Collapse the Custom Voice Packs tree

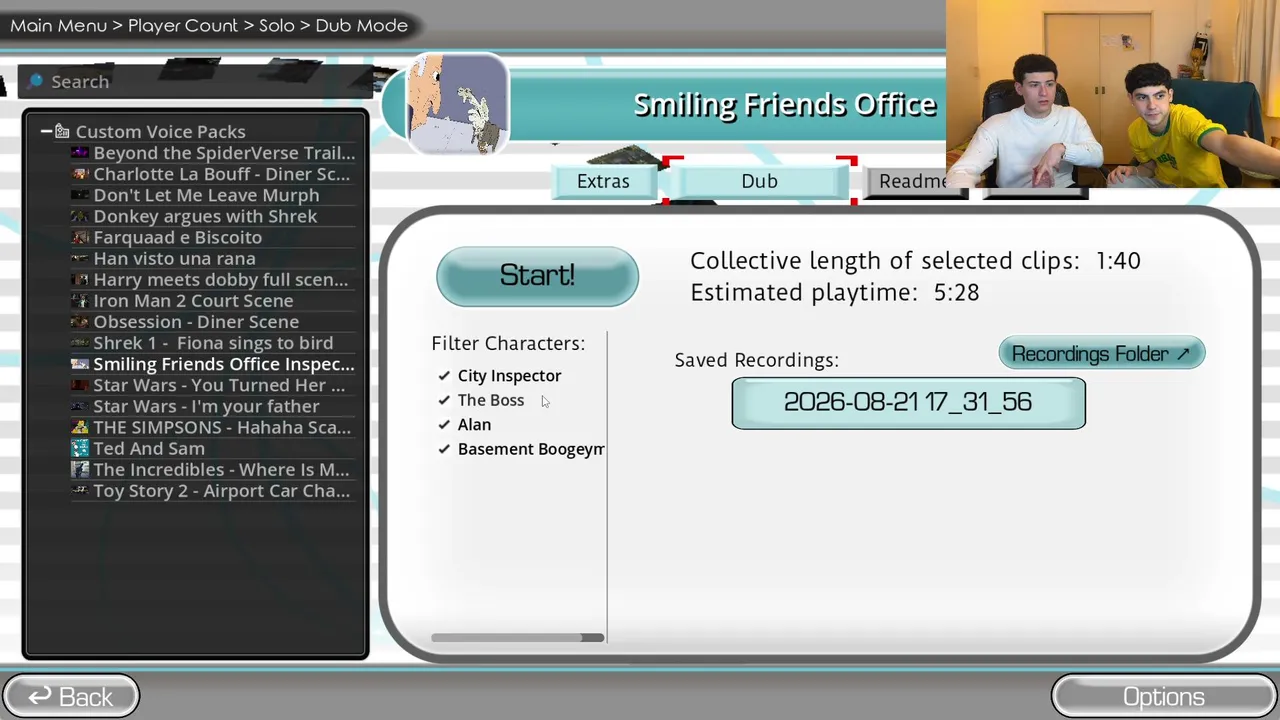[x=46, y=131]
